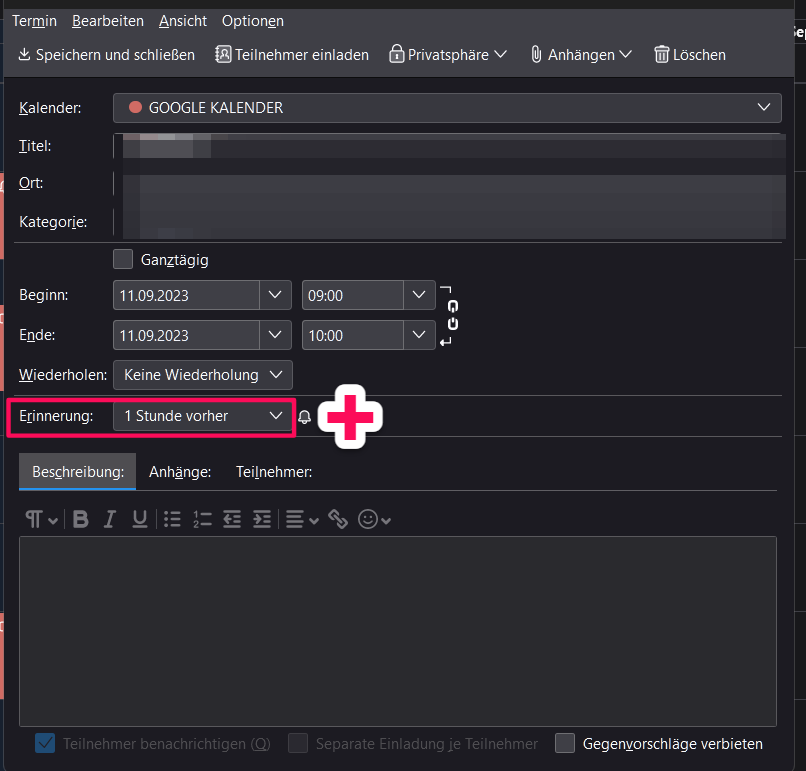Click the bold formatting icon
Viewport: 806px width, 771px height.
(81, 519)
